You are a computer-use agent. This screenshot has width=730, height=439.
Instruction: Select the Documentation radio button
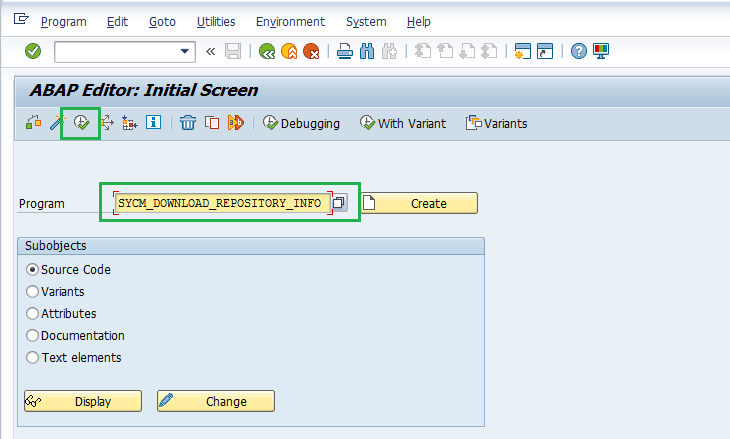click(x=32, y=335)
